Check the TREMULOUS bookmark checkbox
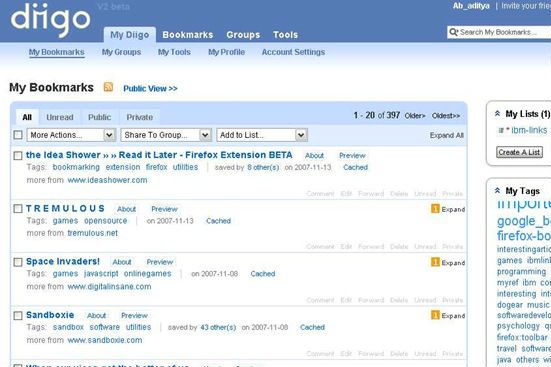Image resolution: width=551 pixels, height=367 pixels. (18, 209)
